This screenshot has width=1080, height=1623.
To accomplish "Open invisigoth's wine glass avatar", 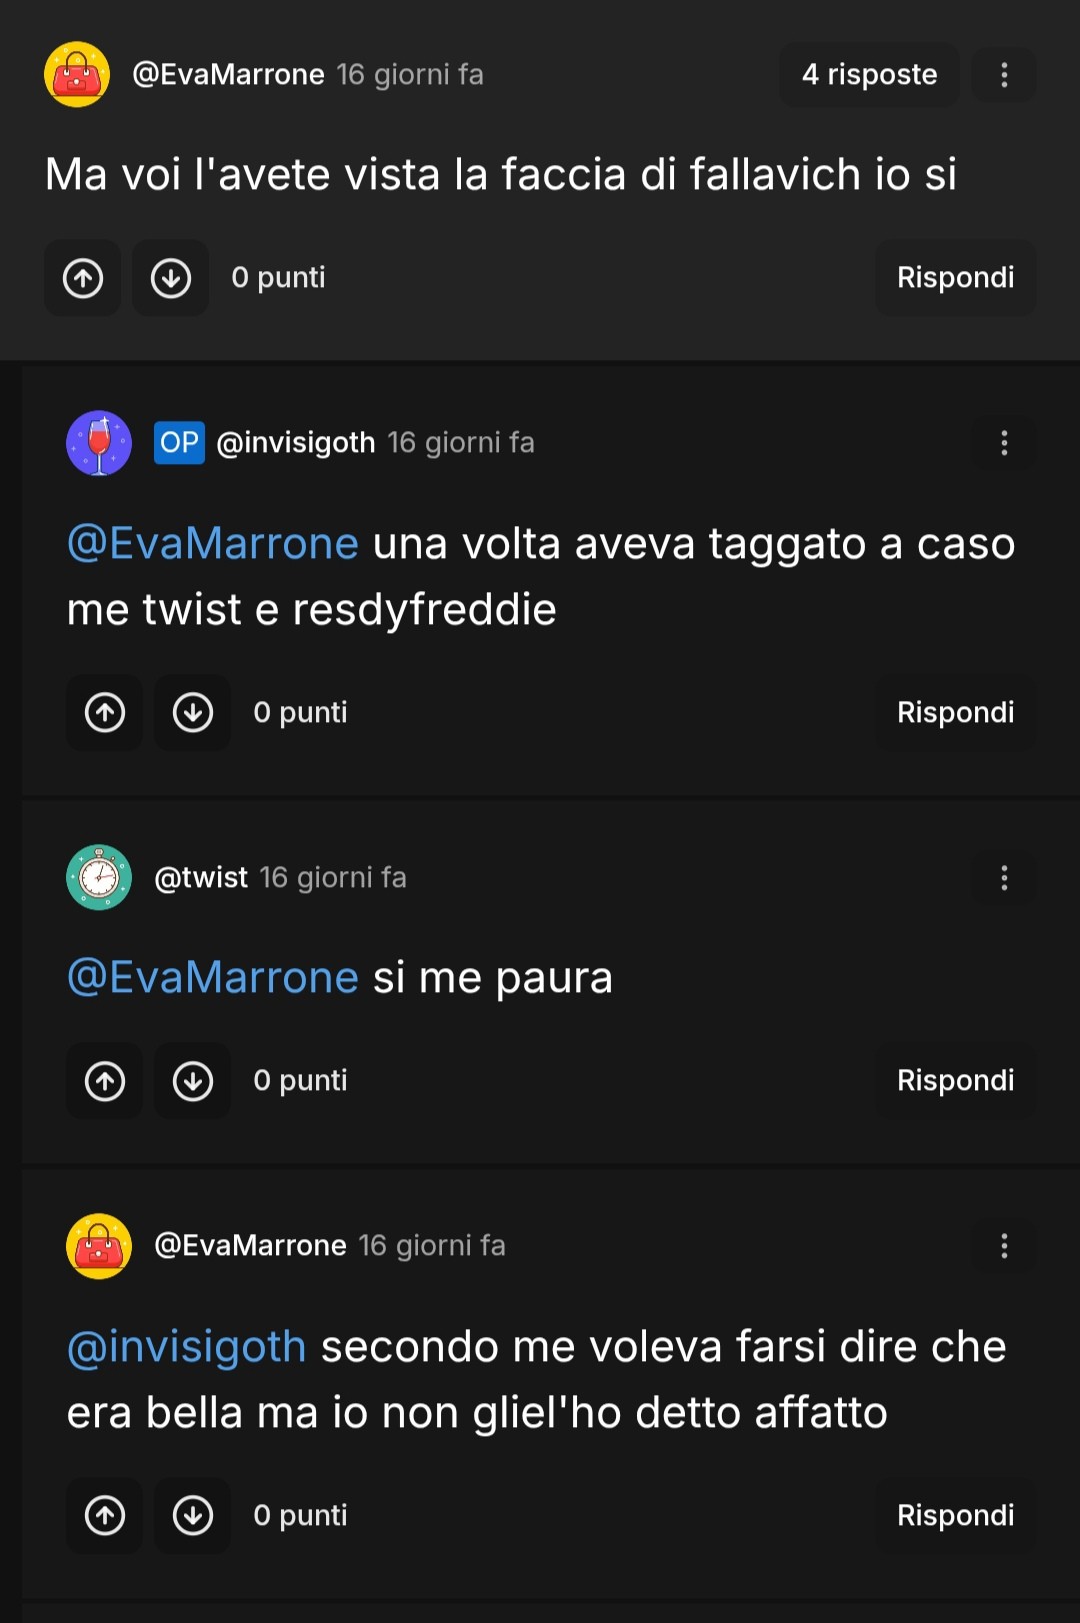I will (x=99, y=443).
